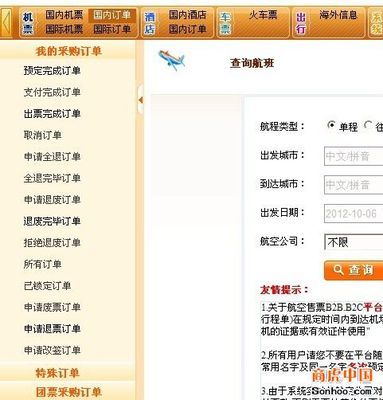Open 出票完成订单 in the sidebar

pos(52,114)
